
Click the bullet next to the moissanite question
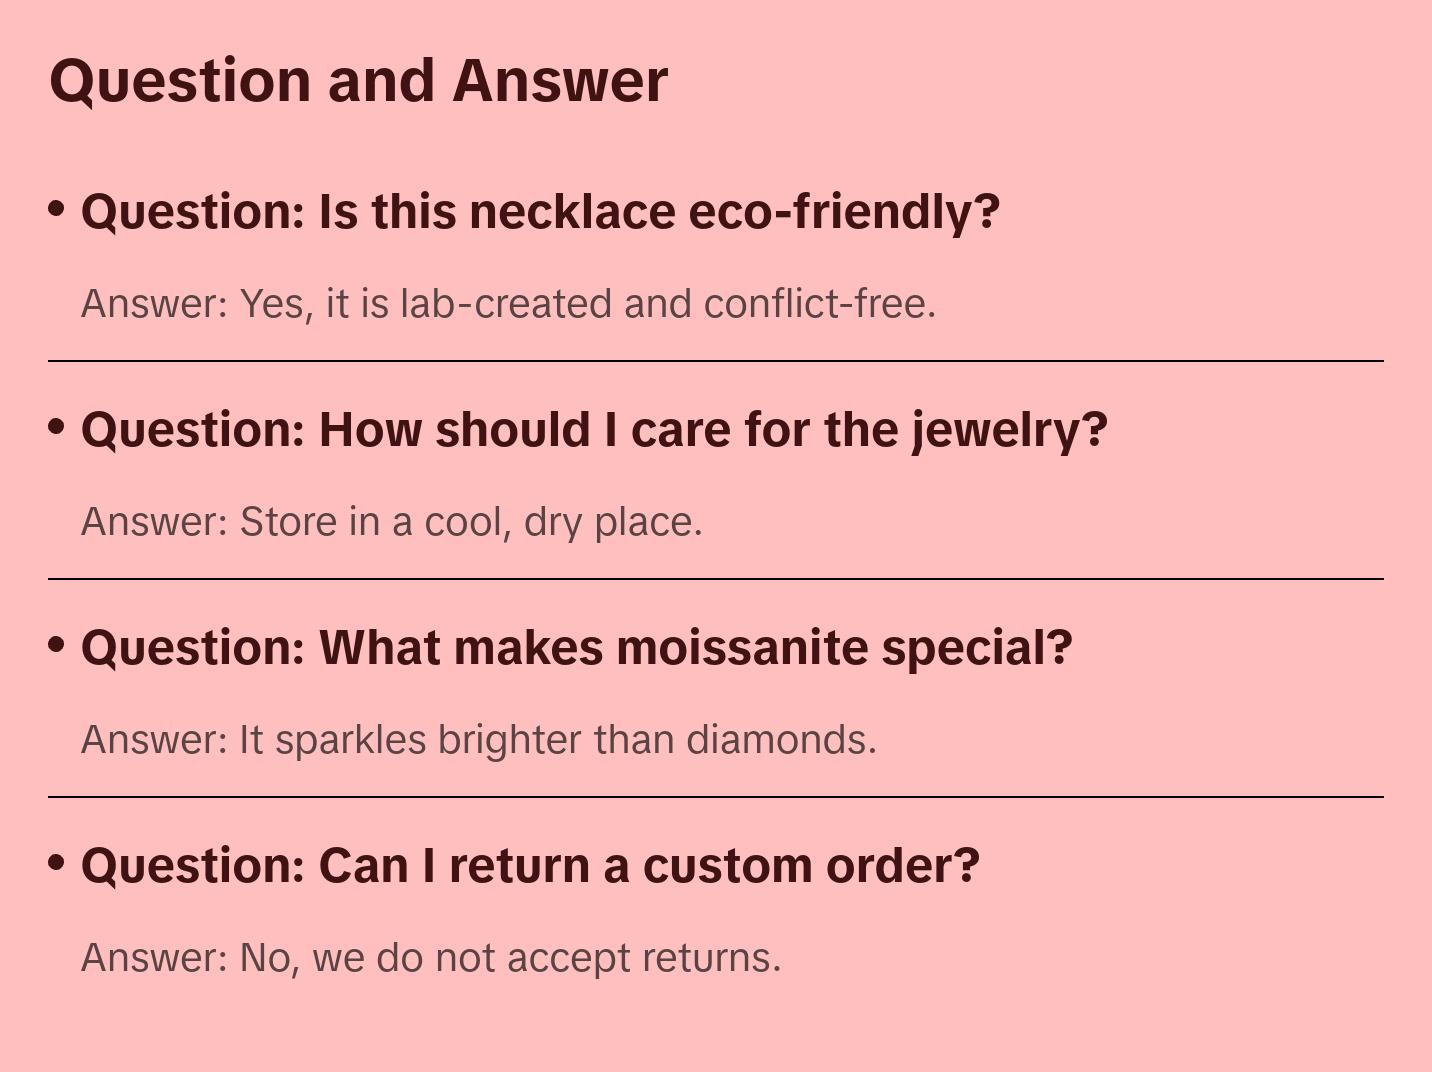(57, 645)
